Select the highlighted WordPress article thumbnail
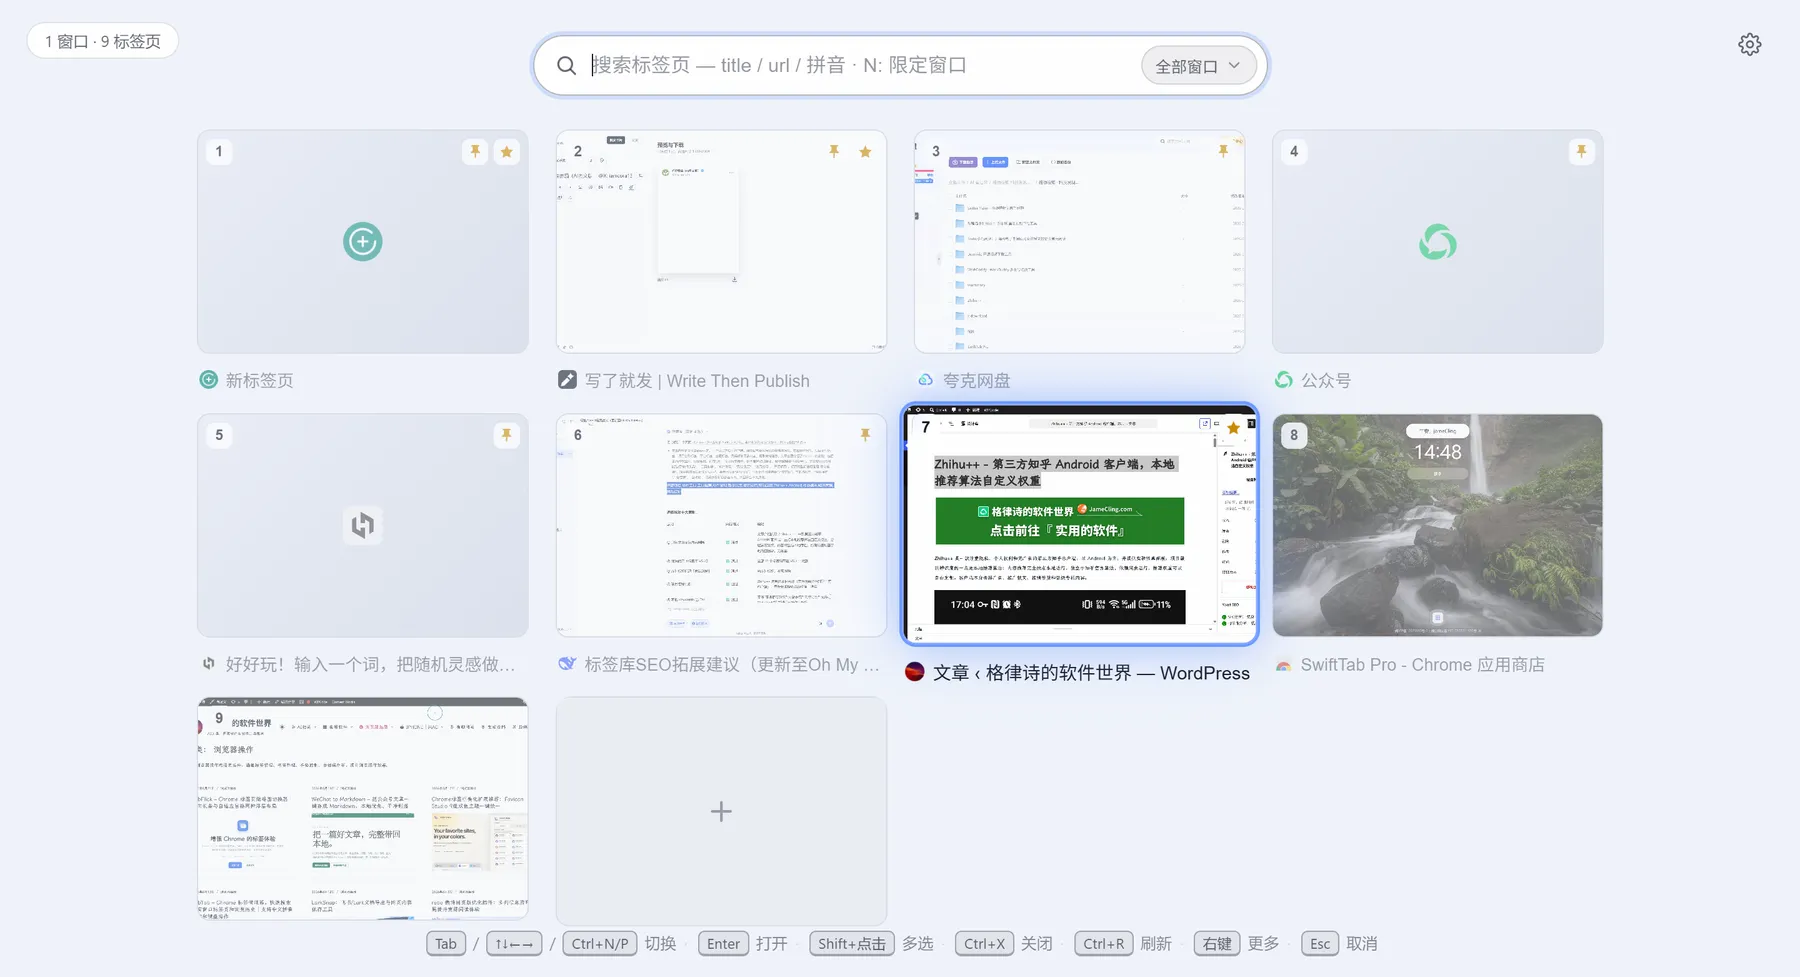Screen dimensions: 1800x977 pyautogui.click(x=1079, y=524)
